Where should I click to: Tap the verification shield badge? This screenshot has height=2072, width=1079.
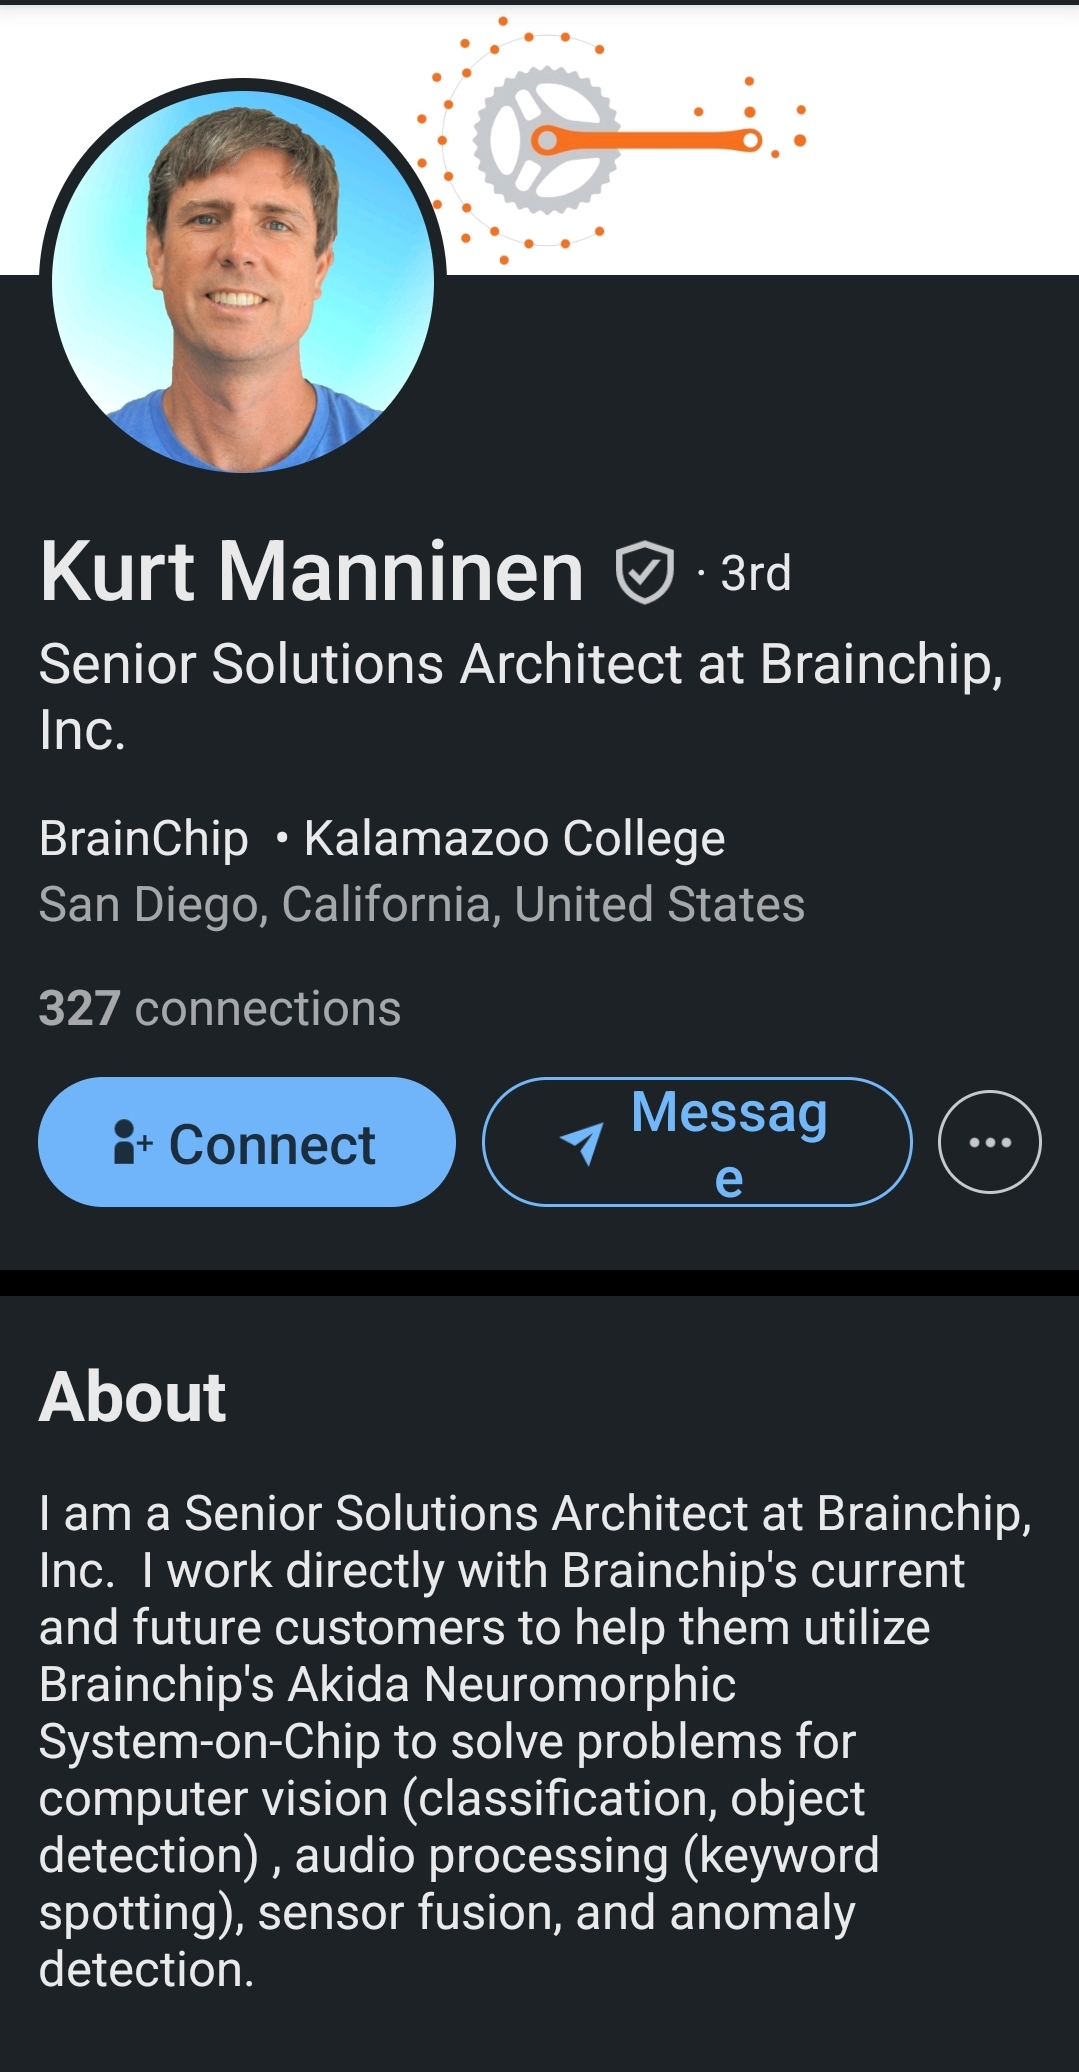pyautogui.click(x=645, y=573)
